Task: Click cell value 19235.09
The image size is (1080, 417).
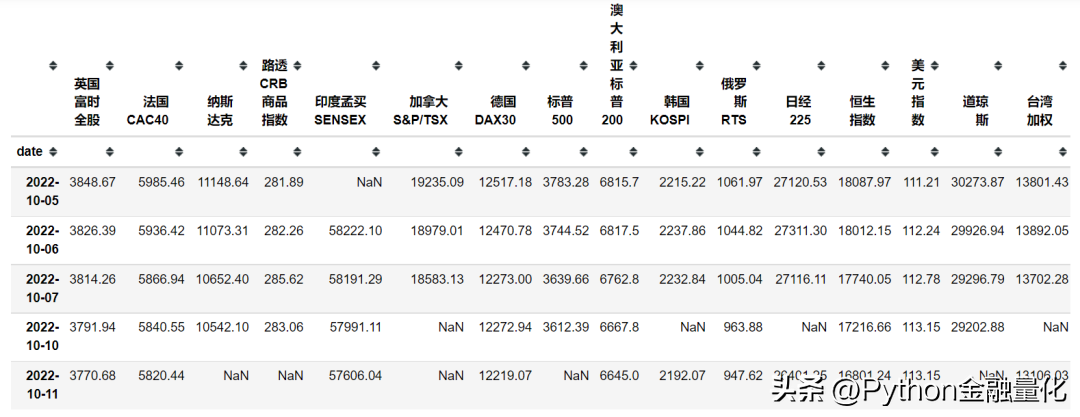Action: (x=437, y=182)
